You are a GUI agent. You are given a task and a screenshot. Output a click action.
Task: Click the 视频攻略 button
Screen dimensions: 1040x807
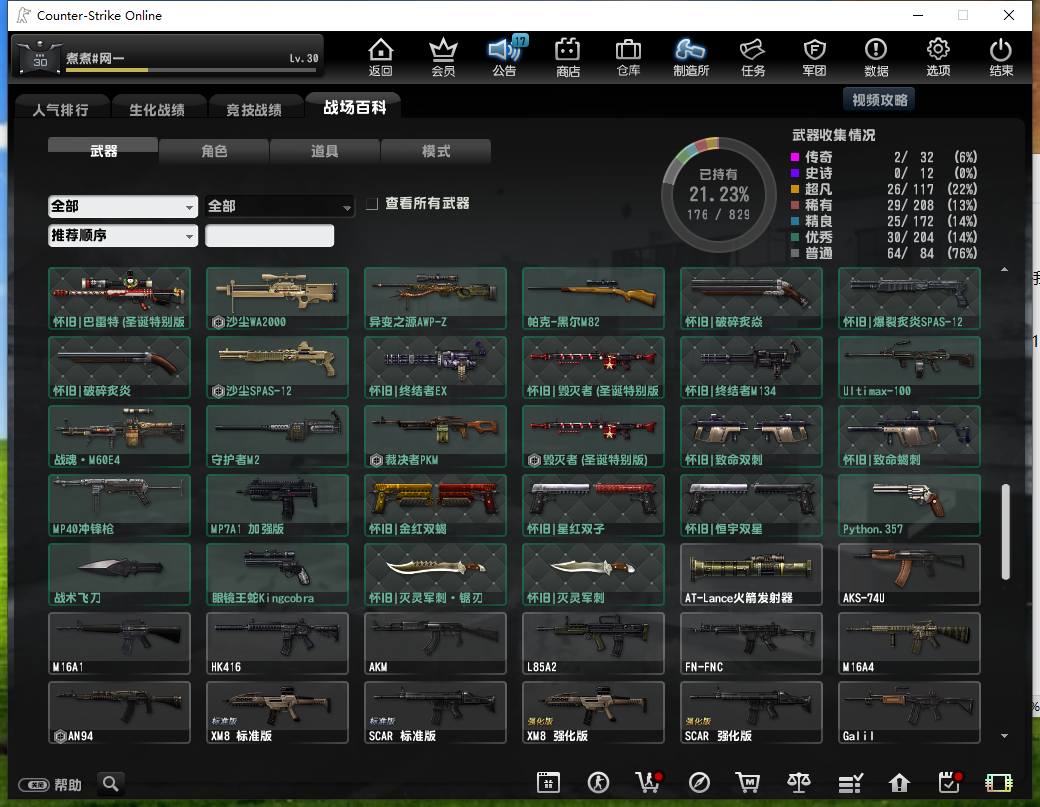[x=879, y=100]
